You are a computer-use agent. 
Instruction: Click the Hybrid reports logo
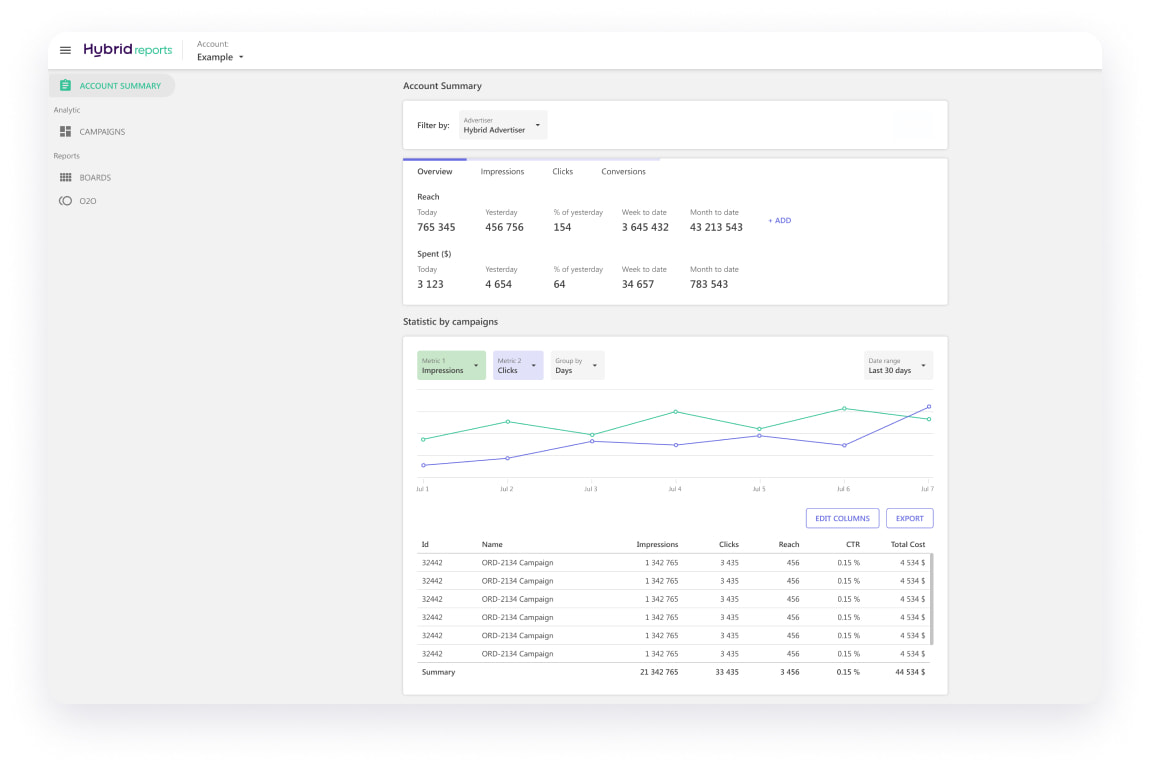tap(127, 50)
